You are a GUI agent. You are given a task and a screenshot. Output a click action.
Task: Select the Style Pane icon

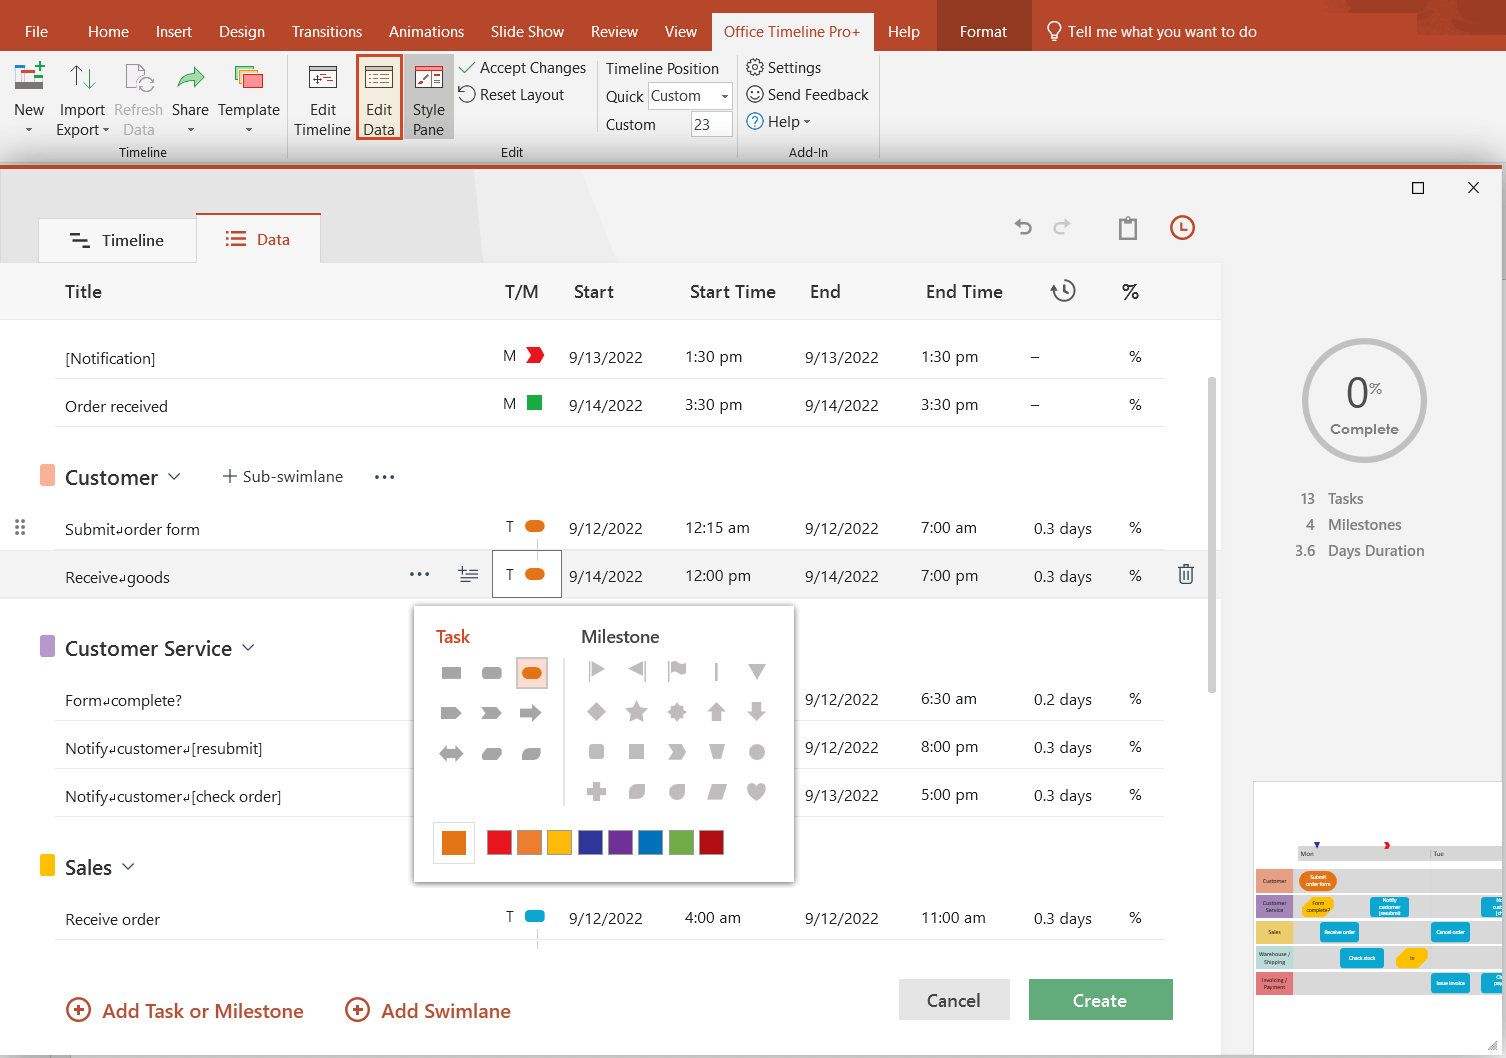click(428, 97)
